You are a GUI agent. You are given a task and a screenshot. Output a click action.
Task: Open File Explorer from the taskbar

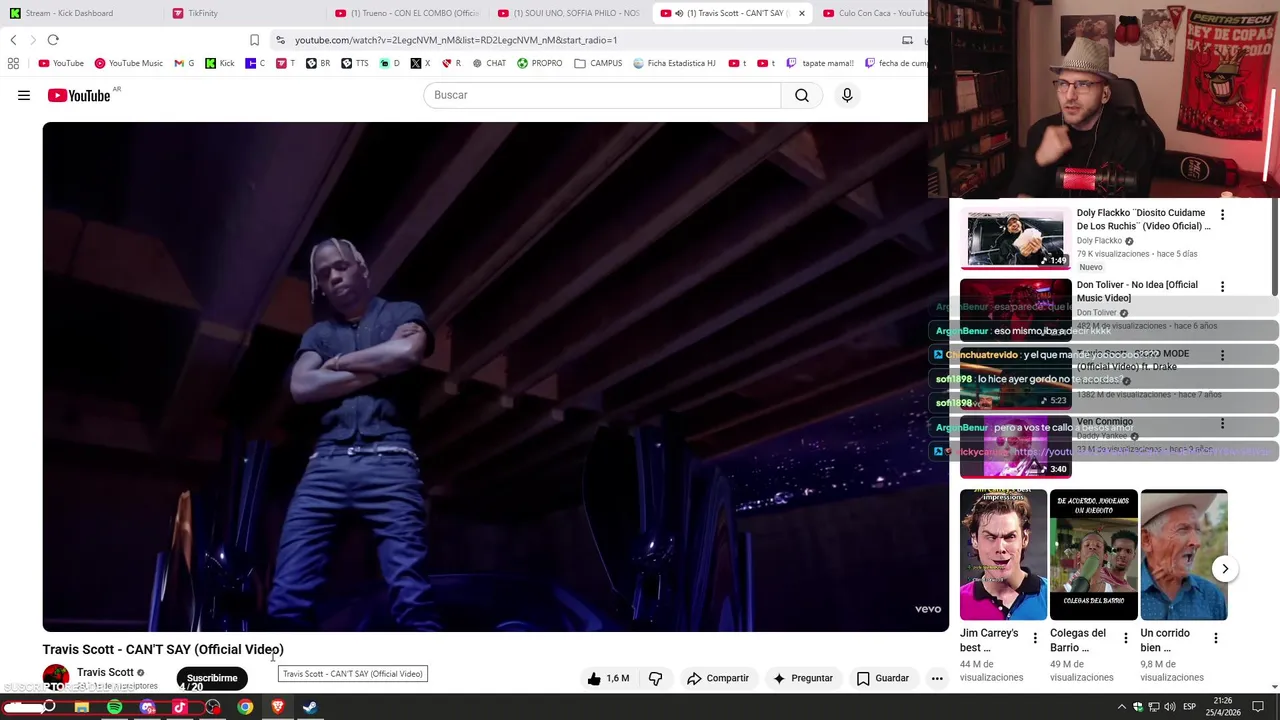point(82,707)
